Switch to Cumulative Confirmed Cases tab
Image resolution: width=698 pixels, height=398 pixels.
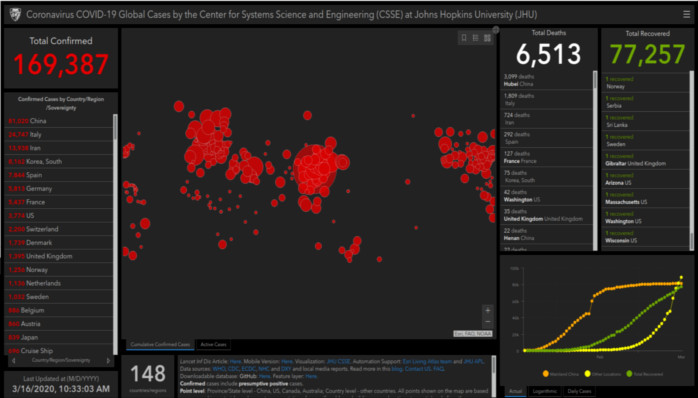pos(160,345)
